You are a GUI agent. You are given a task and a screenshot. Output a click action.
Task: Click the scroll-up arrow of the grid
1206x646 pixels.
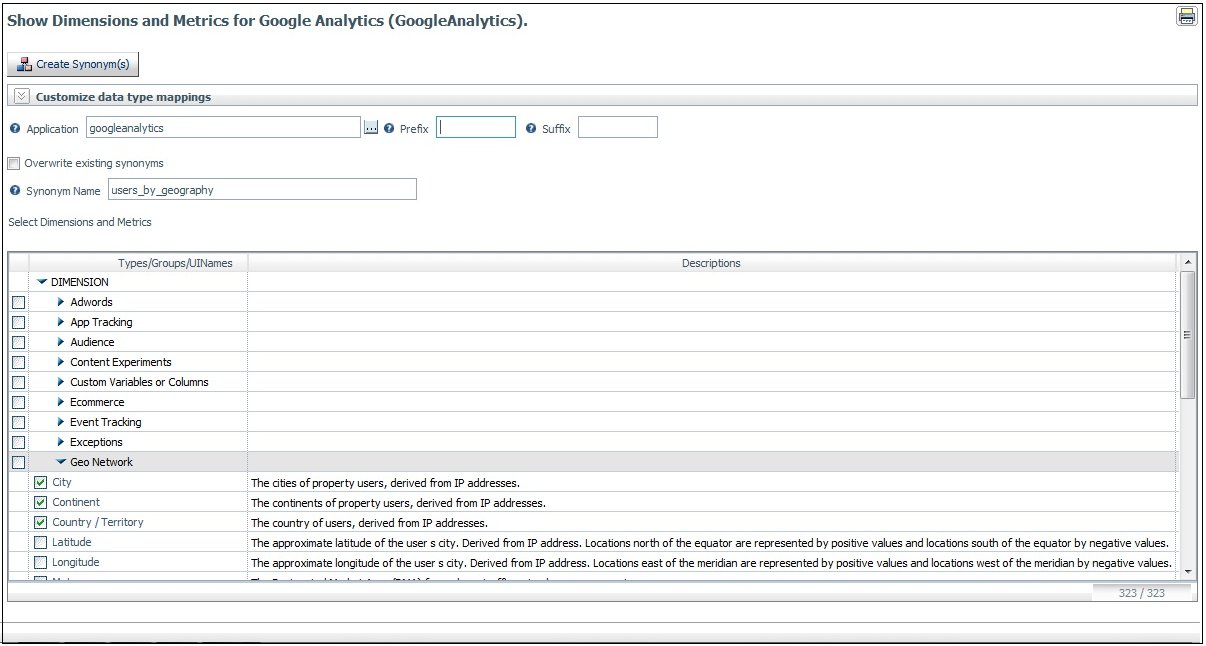click(x=1188, y=262)
